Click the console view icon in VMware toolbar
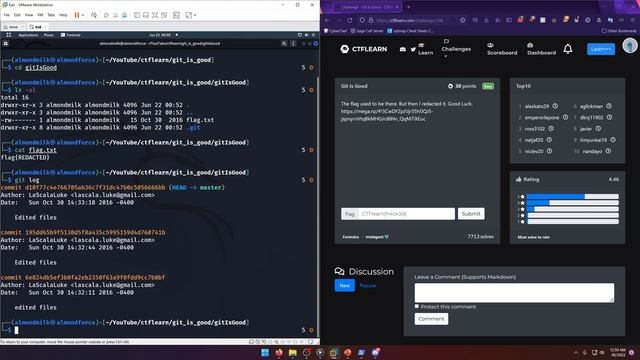The height and width of the screenshot is (360, 640). (x=176, y=15)
